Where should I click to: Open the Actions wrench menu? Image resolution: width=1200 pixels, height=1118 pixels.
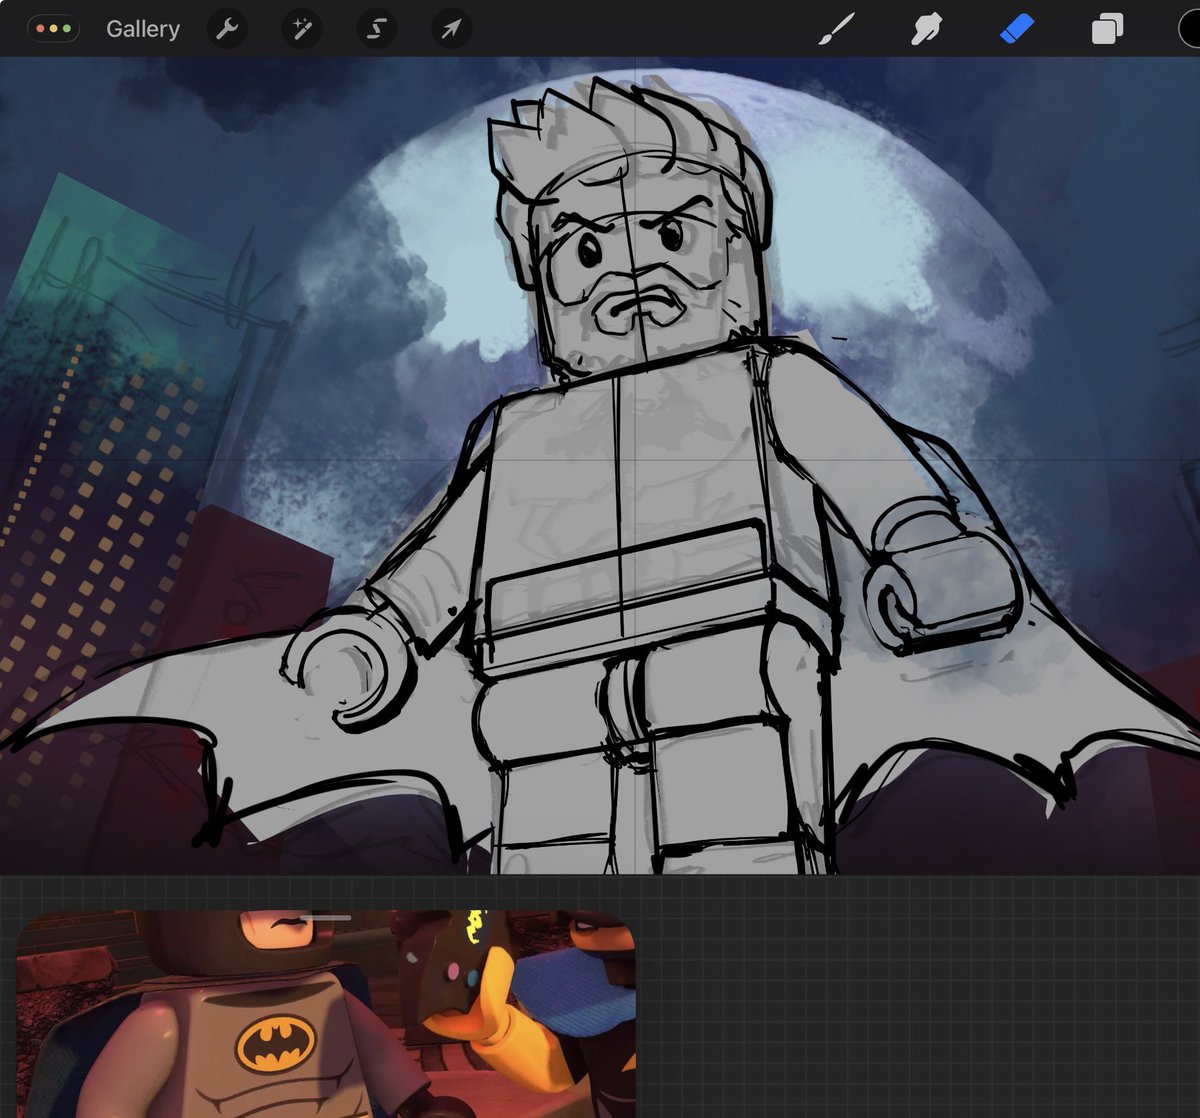[227, 29]
